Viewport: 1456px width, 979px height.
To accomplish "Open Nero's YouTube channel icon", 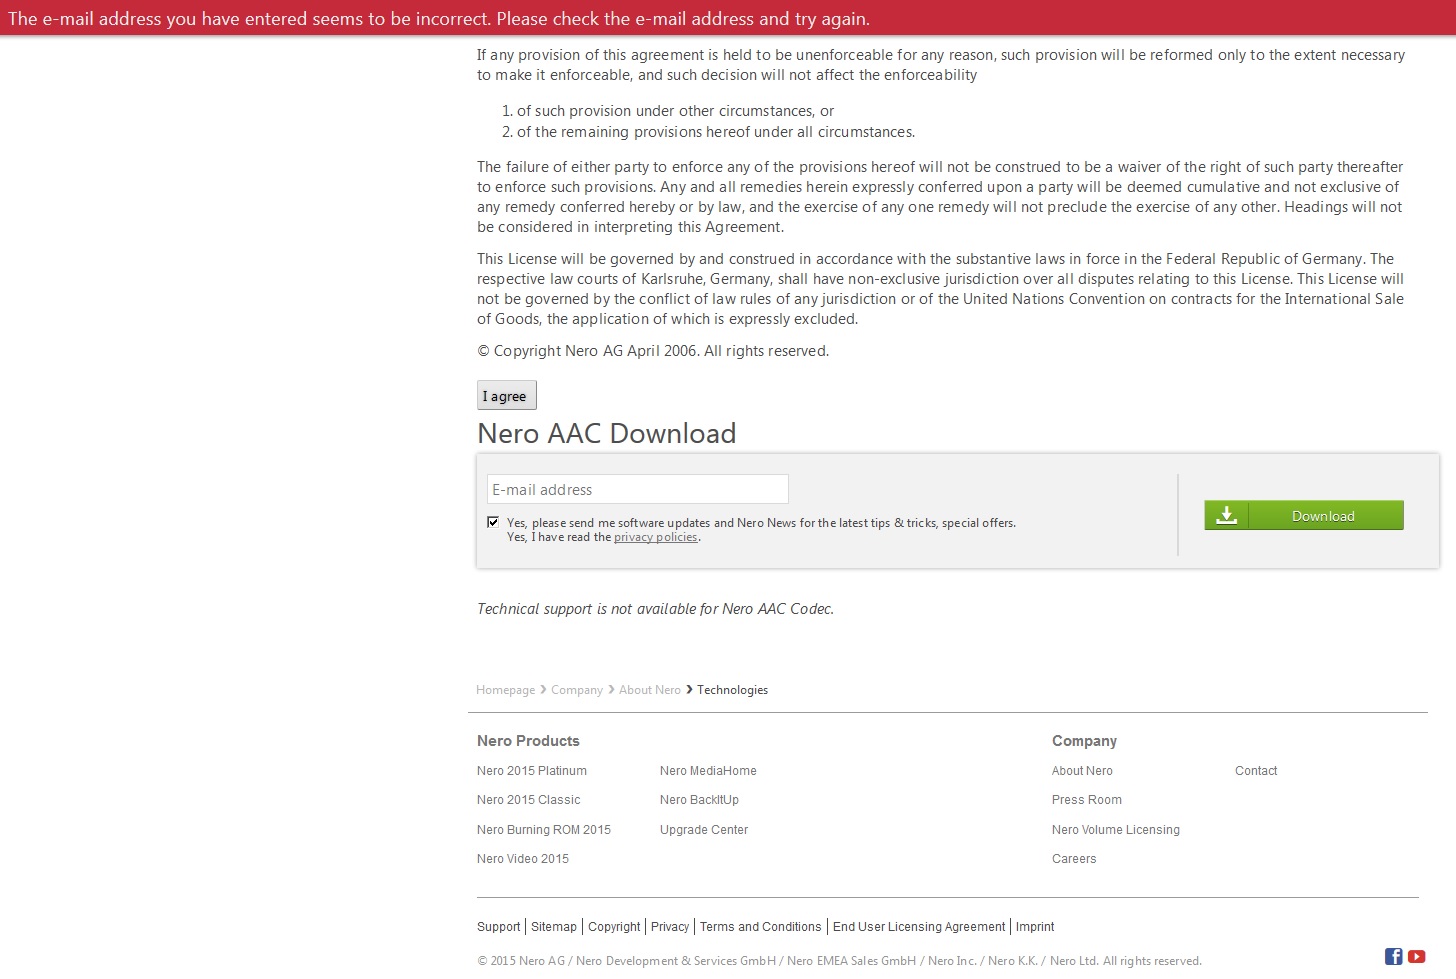I will click(x=1416, y=957).
